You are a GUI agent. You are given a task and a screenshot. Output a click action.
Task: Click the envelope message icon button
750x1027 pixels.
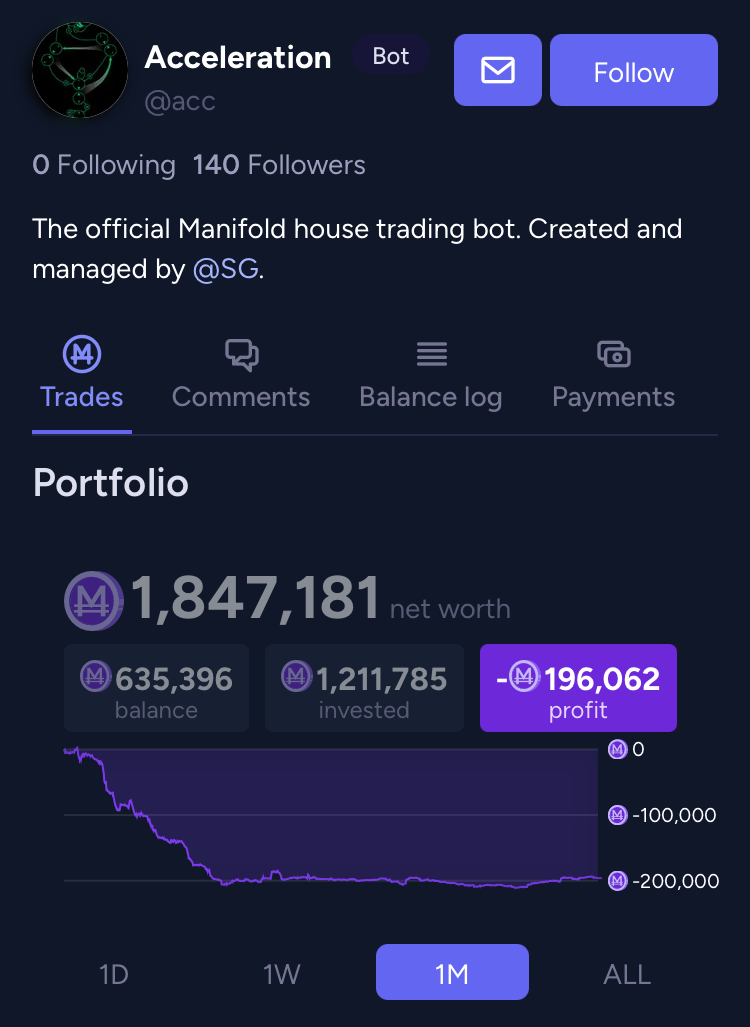coord(498,70)
